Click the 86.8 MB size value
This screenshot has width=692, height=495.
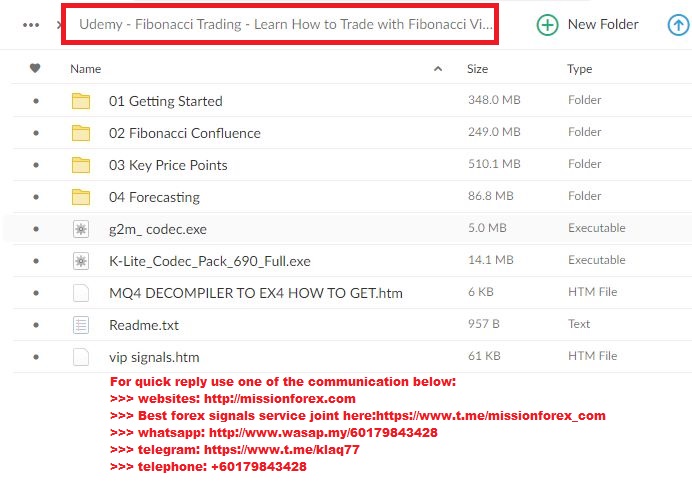point(490,196)
